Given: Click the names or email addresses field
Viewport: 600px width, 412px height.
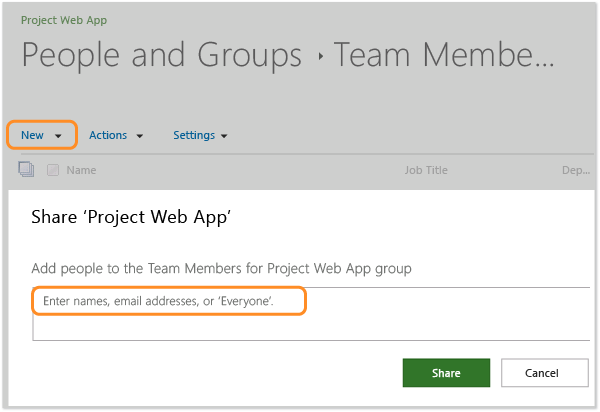Looking at the screenshot, I should [x=168, y=301].
